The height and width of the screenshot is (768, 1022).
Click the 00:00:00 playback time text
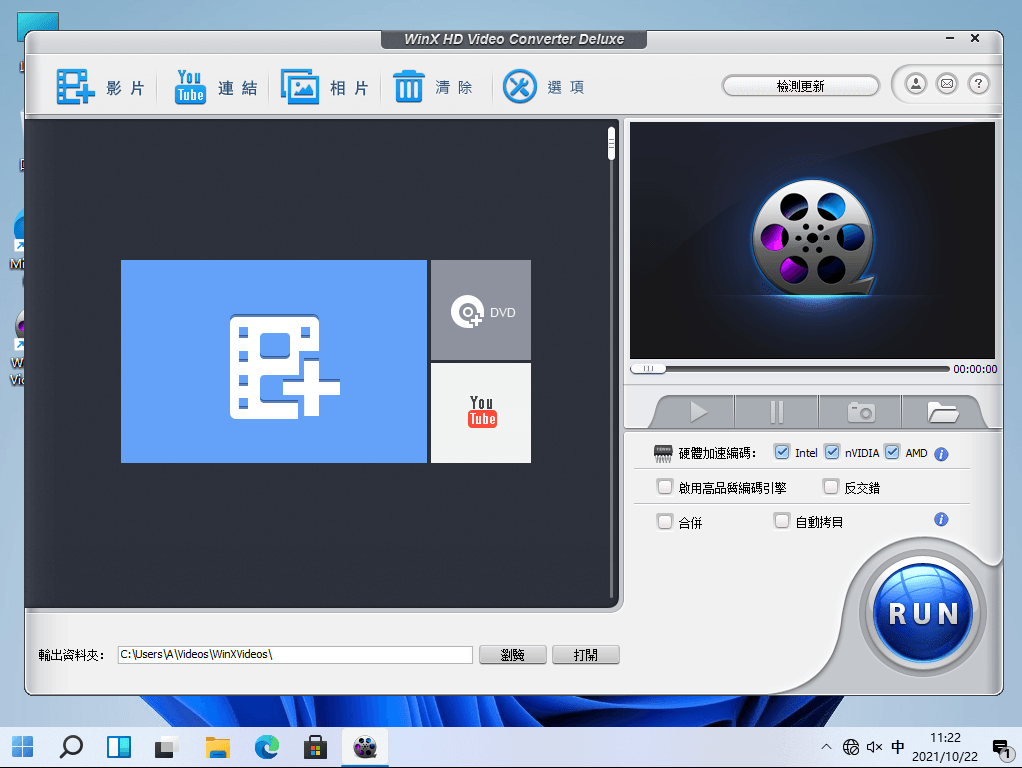pyautogui.click(x=975, y=369)
